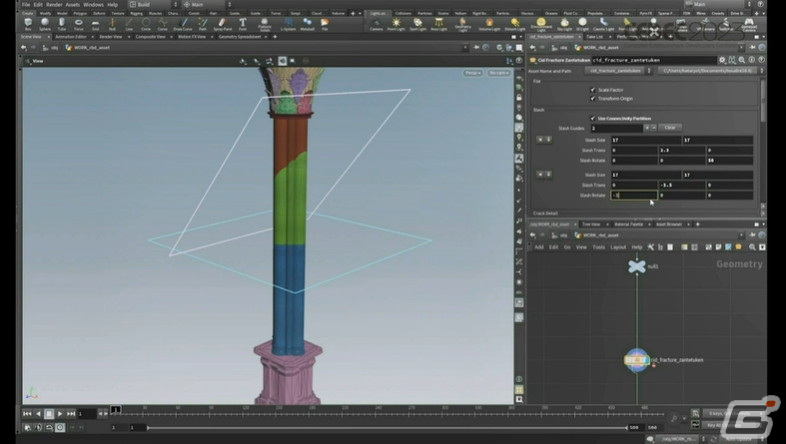Open the No cam viewport dropdown
The width and height of the screenshot is (786, 444).
pyautogui.click(x=498, y=73)
